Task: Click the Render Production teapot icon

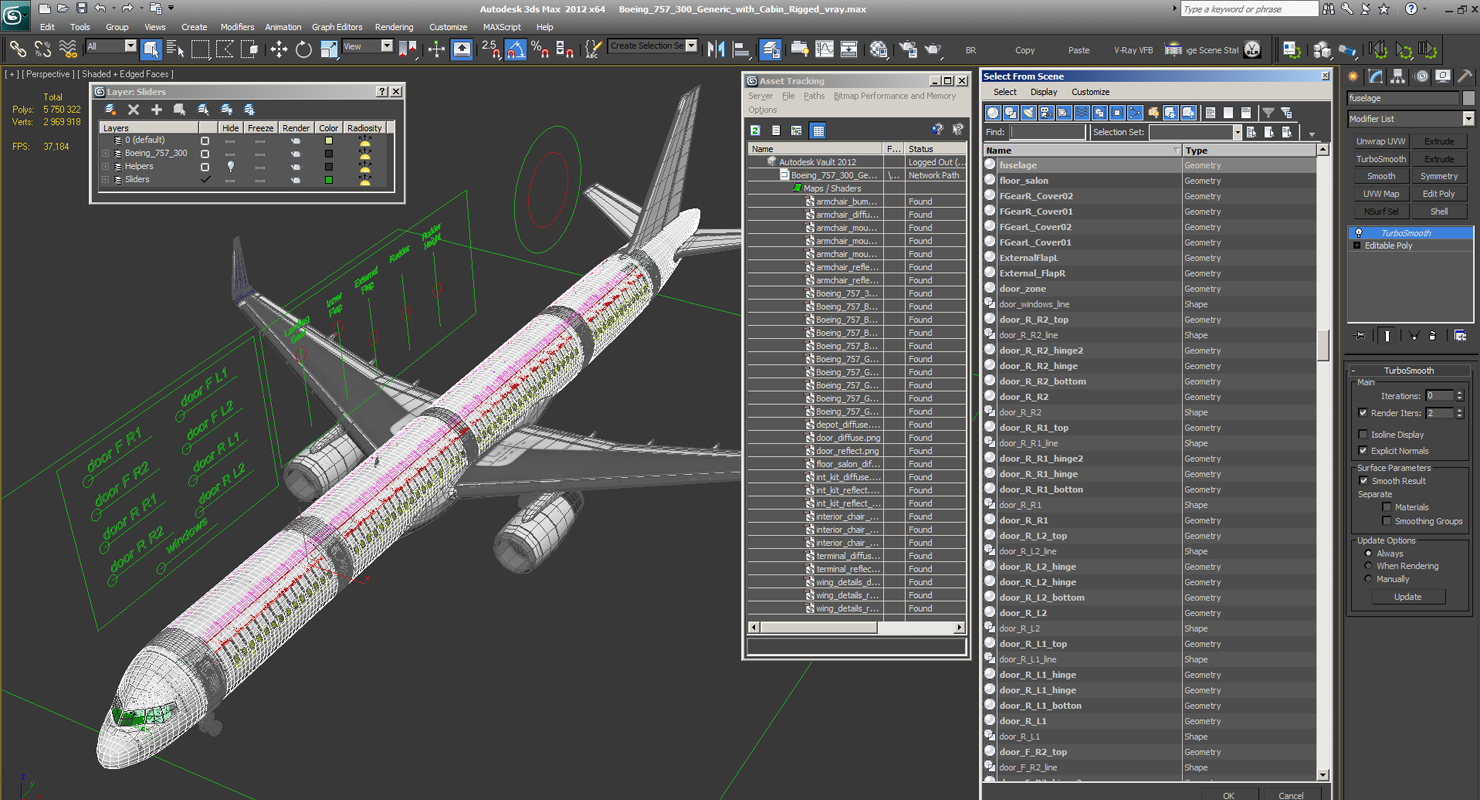Action: 933,49
